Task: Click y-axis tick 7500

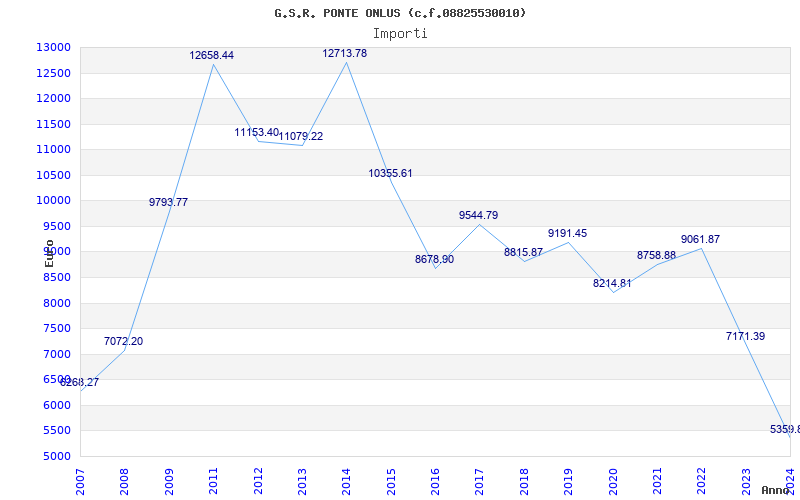Action: (56, 329)
